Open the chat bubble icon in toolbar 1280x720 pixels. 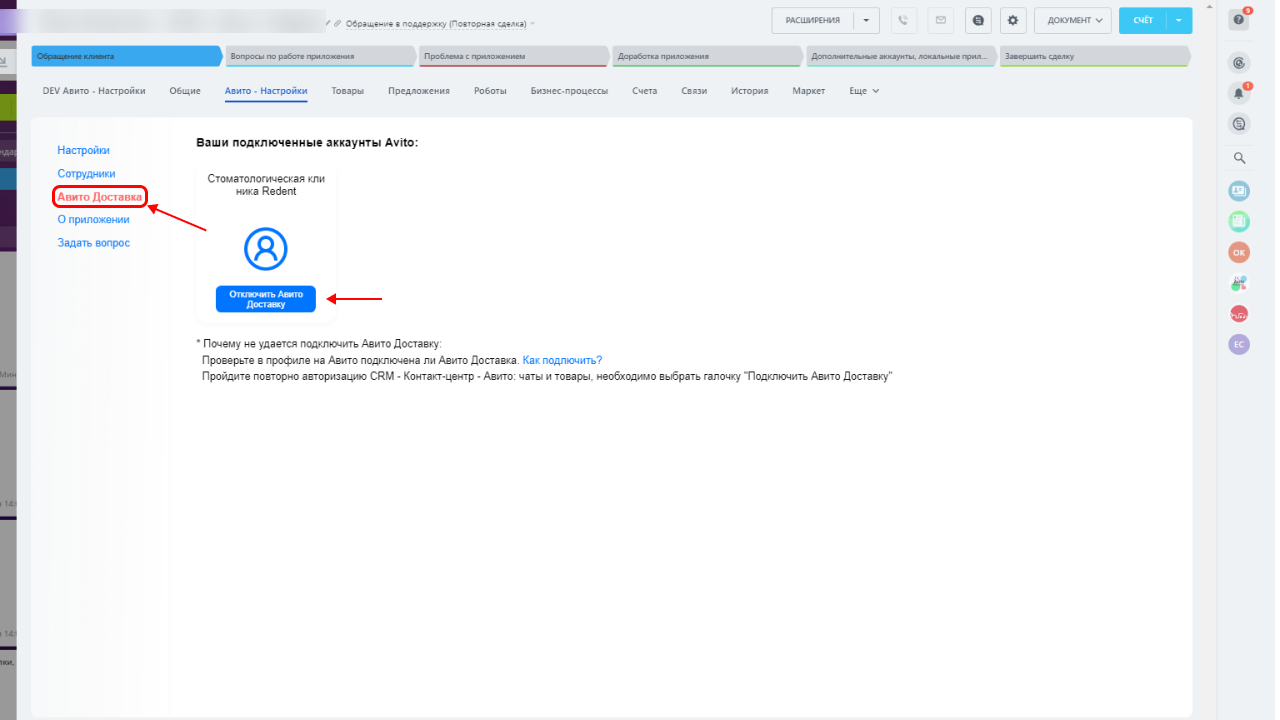coord(978,20)
